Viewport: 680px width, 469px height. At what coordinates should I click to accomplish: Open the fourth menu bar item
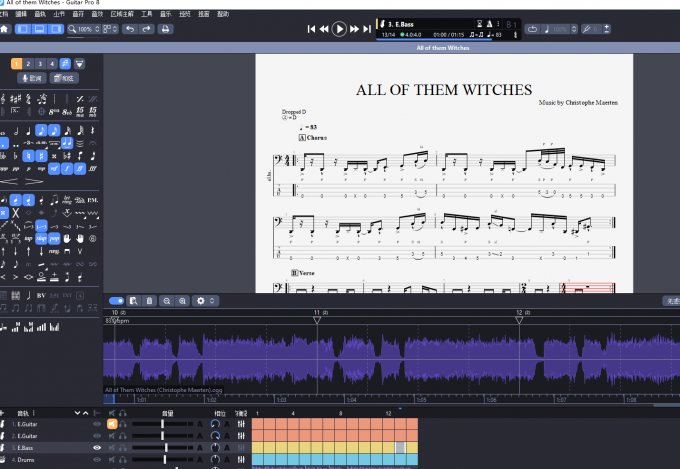click(x=59, y=14)
